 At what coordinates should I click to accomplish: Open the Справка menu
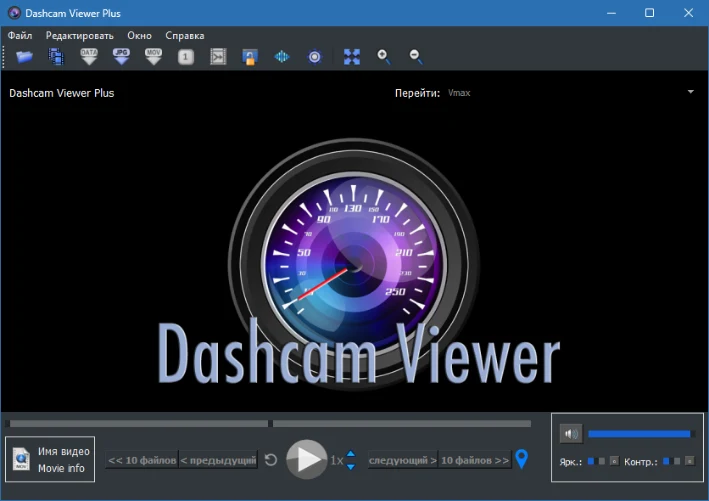point(184,35)
